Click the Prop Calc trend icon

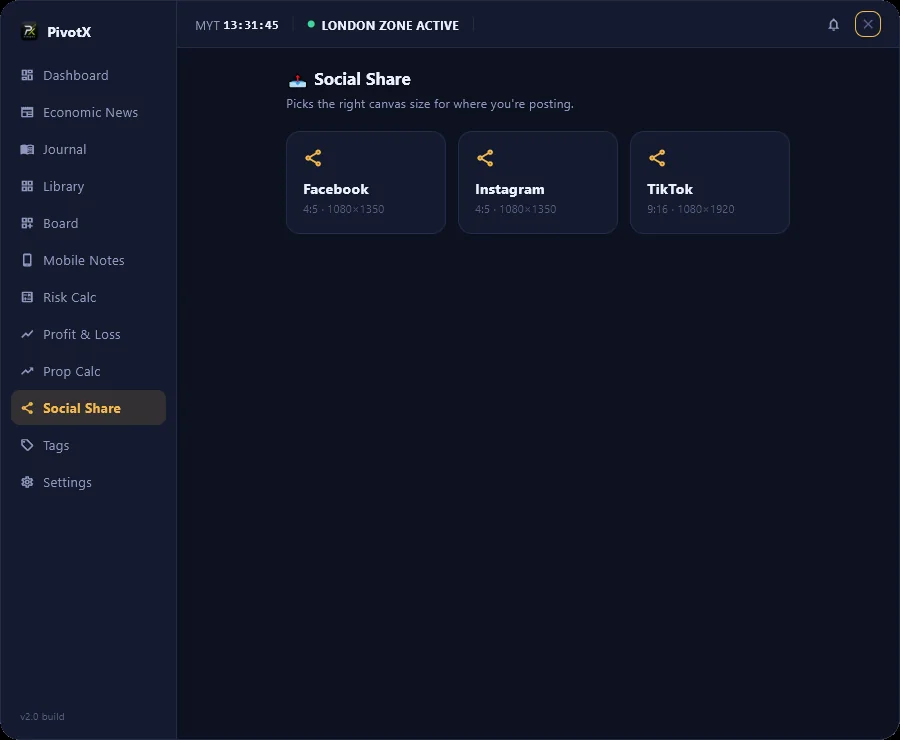27,371
